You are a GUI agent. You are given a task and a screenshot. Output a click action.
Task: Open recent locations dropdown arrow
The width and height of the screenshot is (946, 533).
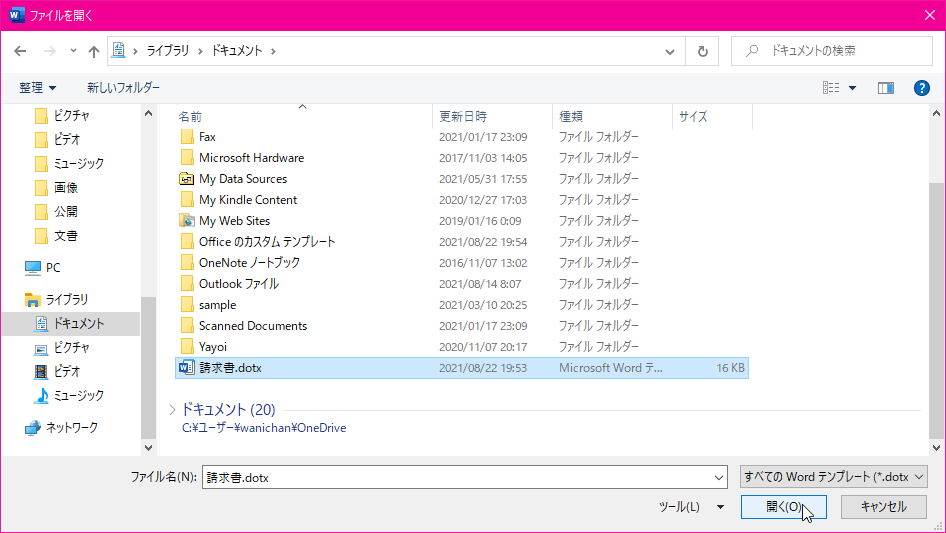[73, 51]
